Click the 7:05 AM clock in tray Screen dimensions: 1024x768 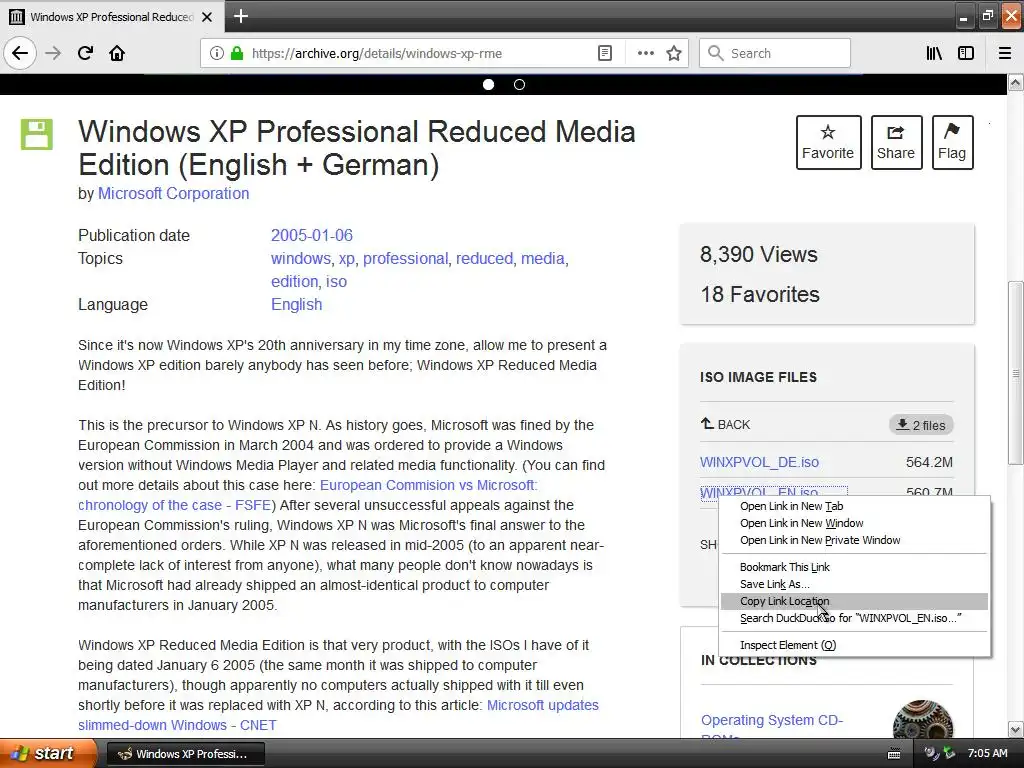click(987, 753)
